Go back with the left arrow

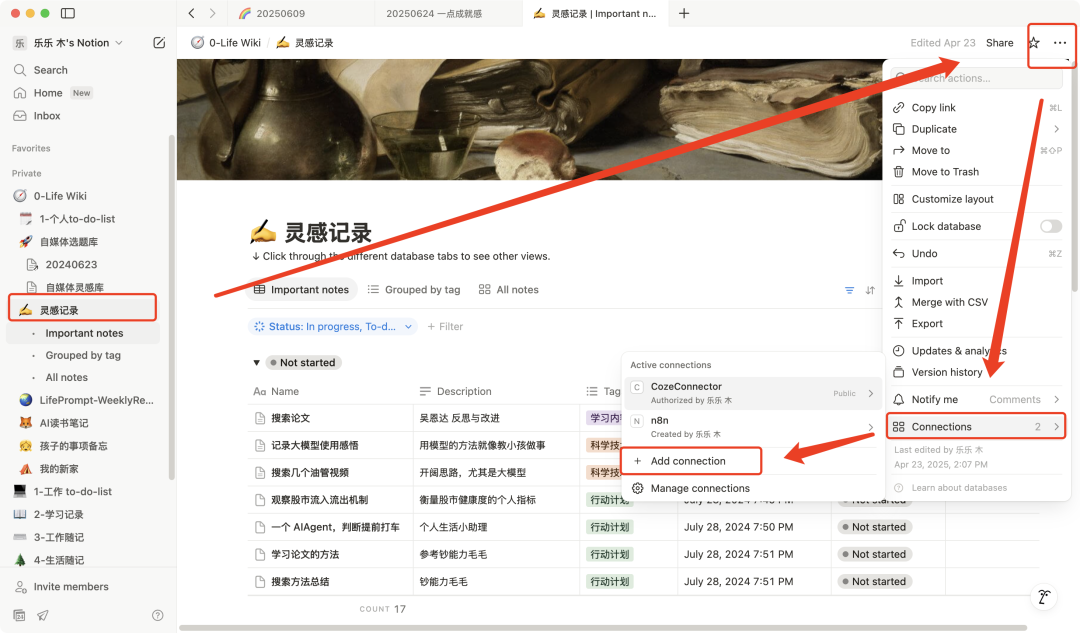click(x=191, y=13)
